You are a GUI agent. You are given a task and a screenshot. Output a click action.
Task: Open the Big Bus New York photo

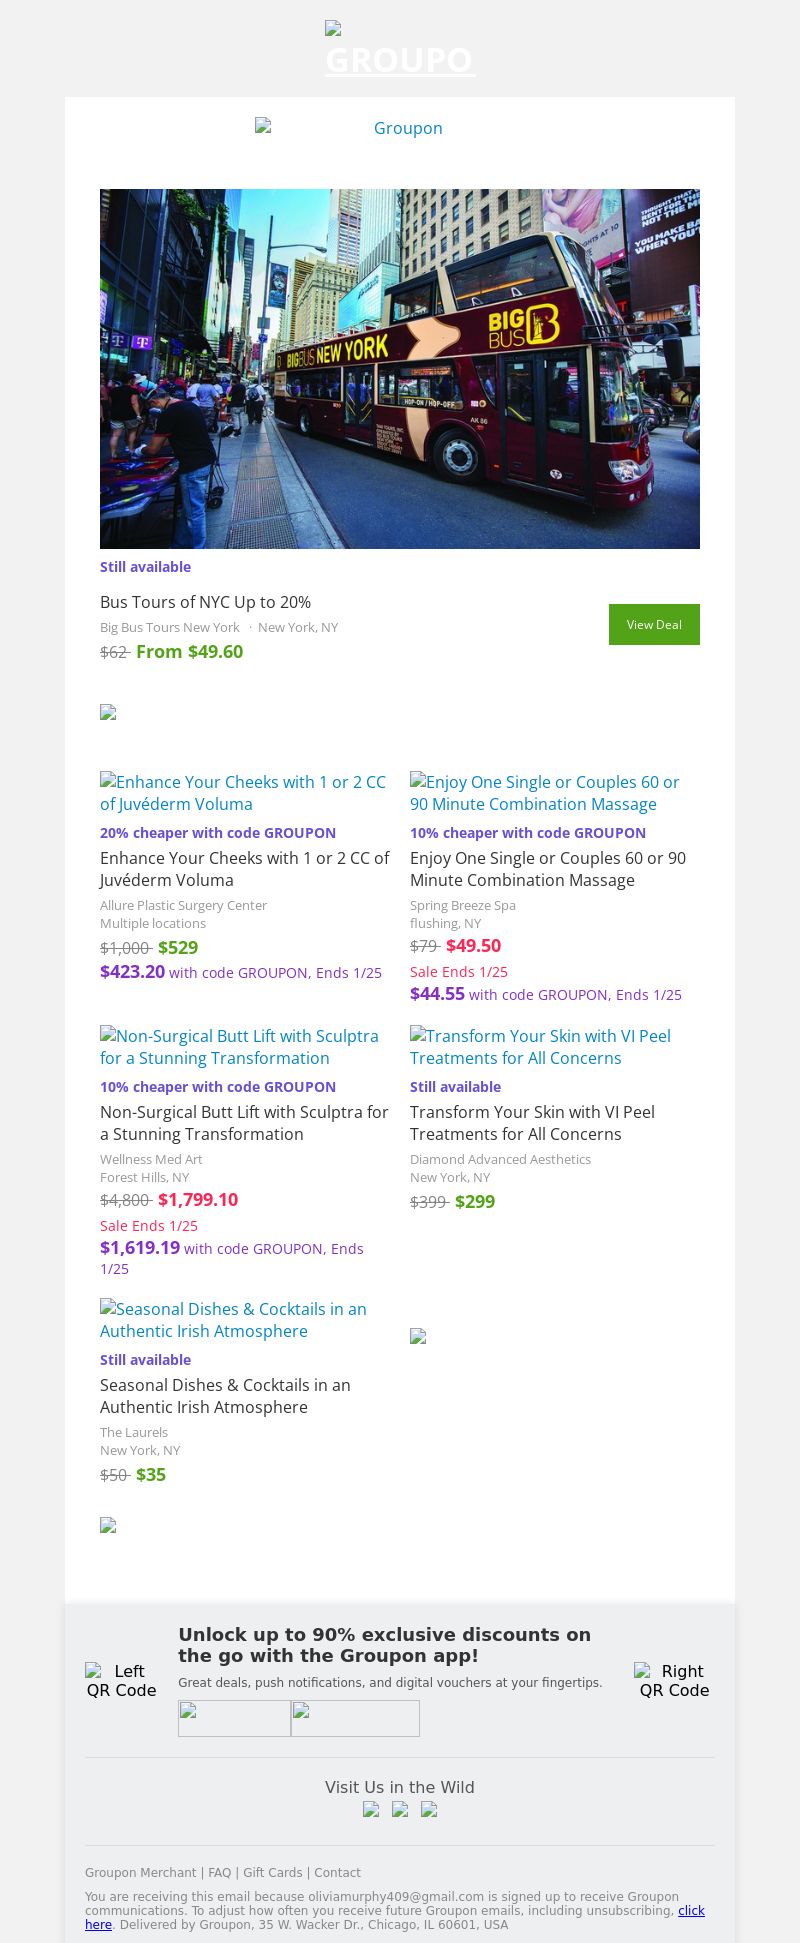click(400, 368)
